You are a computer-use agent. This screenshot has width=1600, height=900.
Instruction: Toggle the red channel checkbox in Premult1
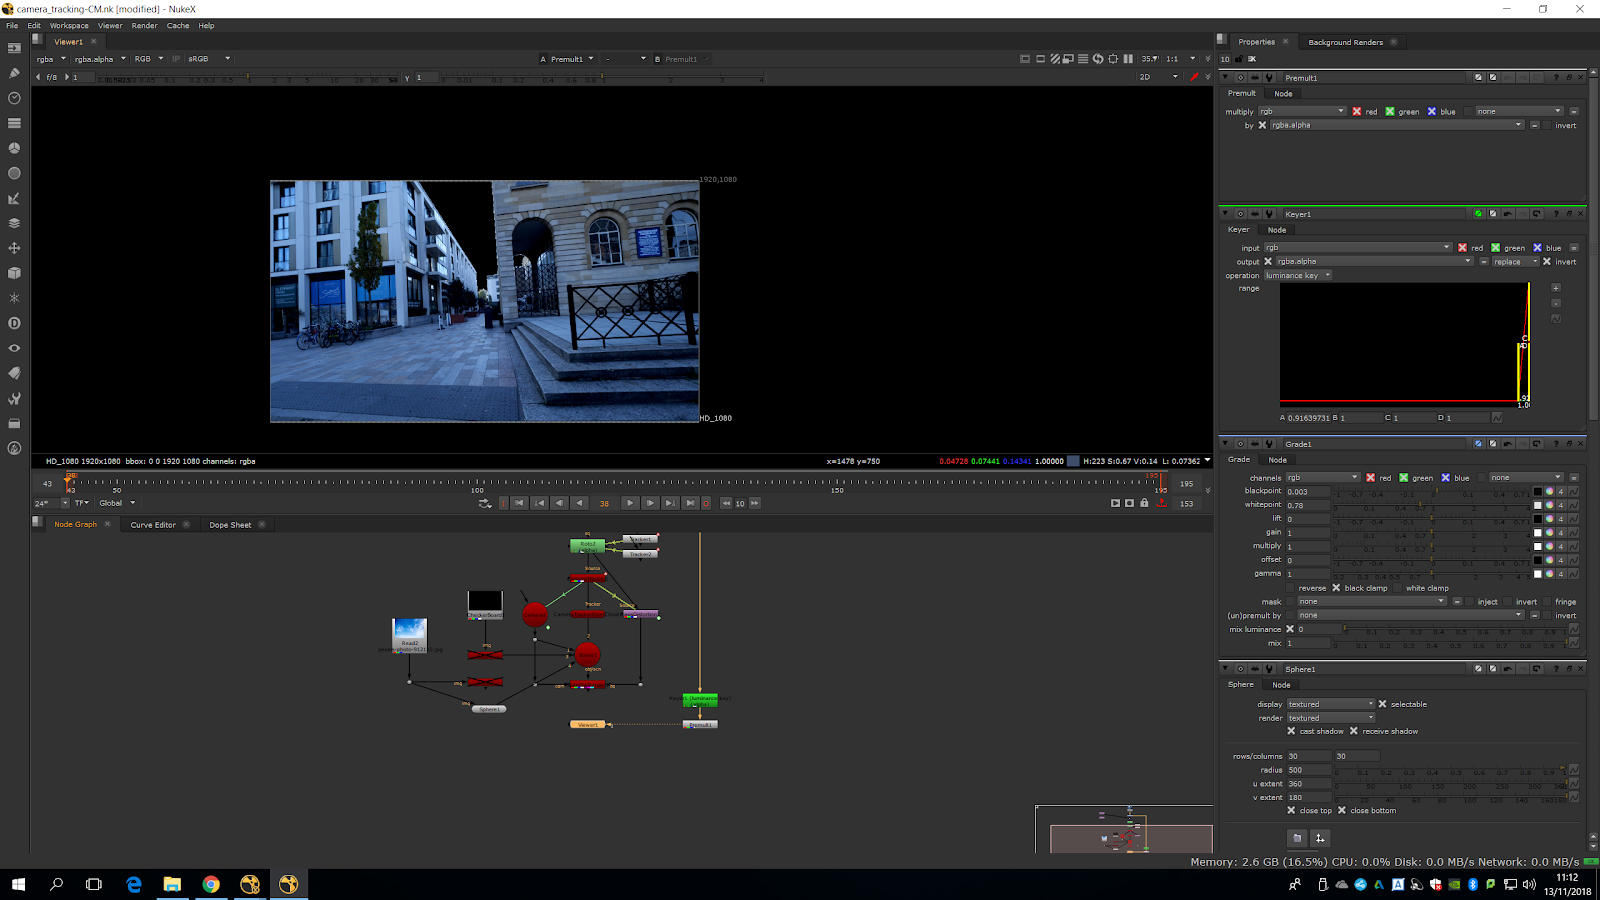tap(1357, 111)
